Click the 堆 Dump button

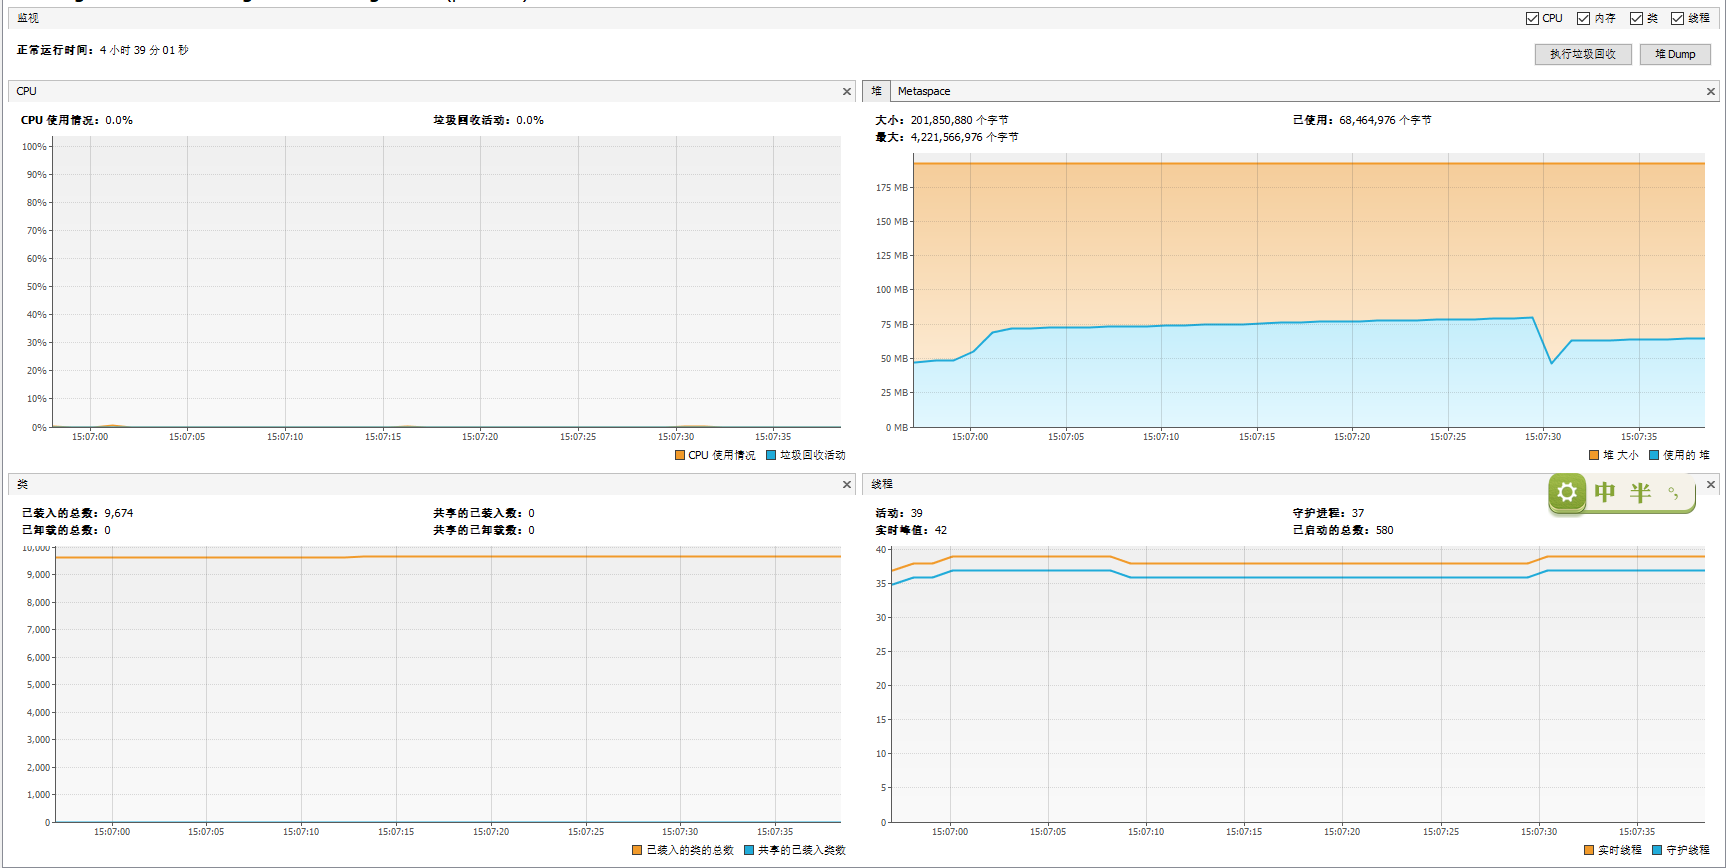click(1675, 54)
